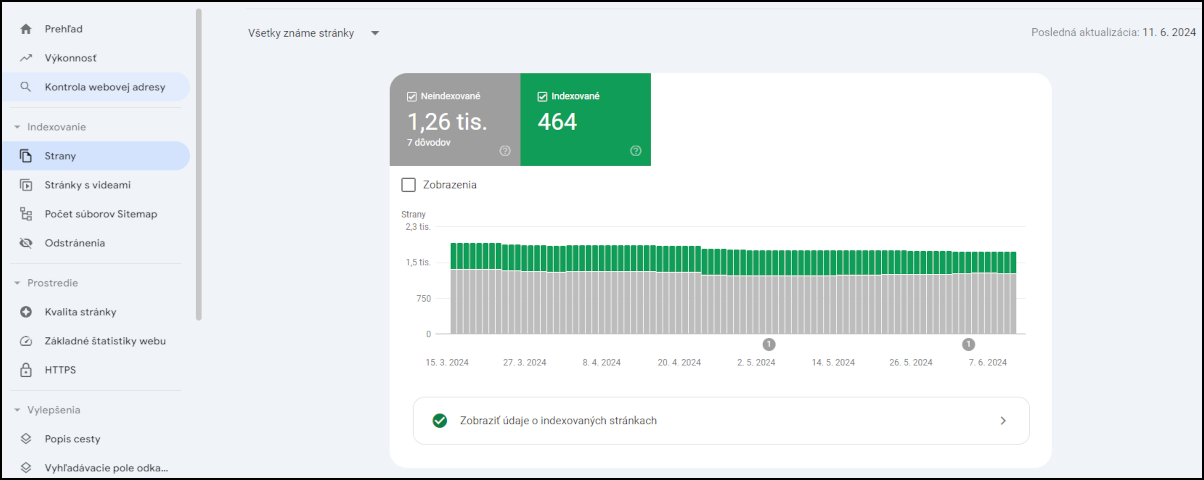Open HTTPS report
Viewport: 1204px width, 480px height.
[x=95, y=370]
